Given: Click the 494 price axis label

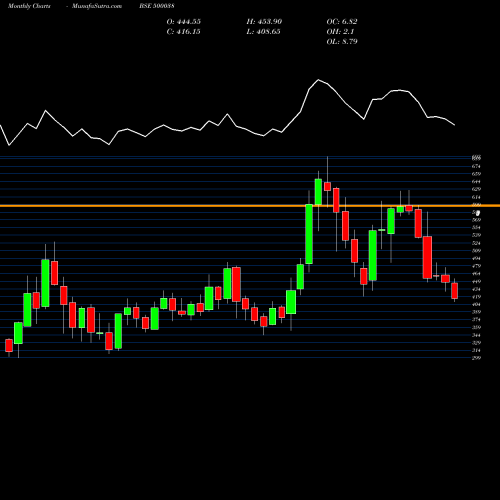Looking at the screenshot, I should tap(476, 258).
